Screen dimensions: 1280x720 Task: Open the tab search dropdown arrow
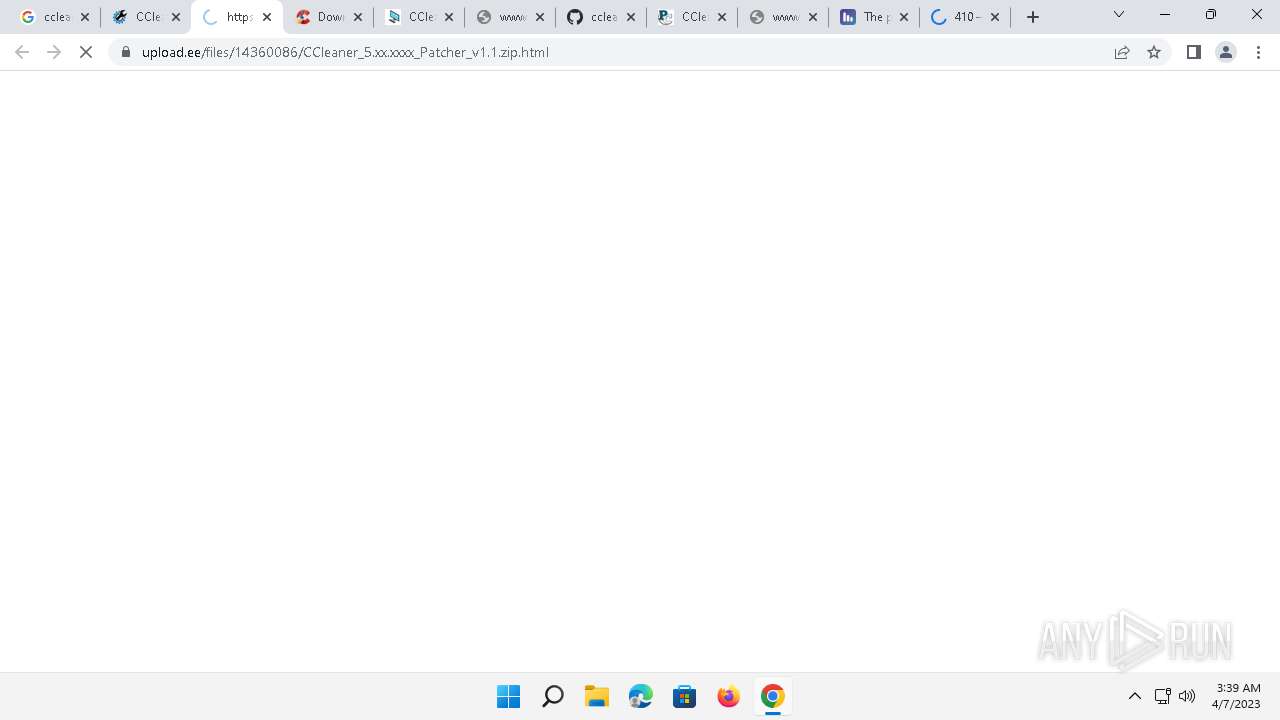[x=1119, y=14]
